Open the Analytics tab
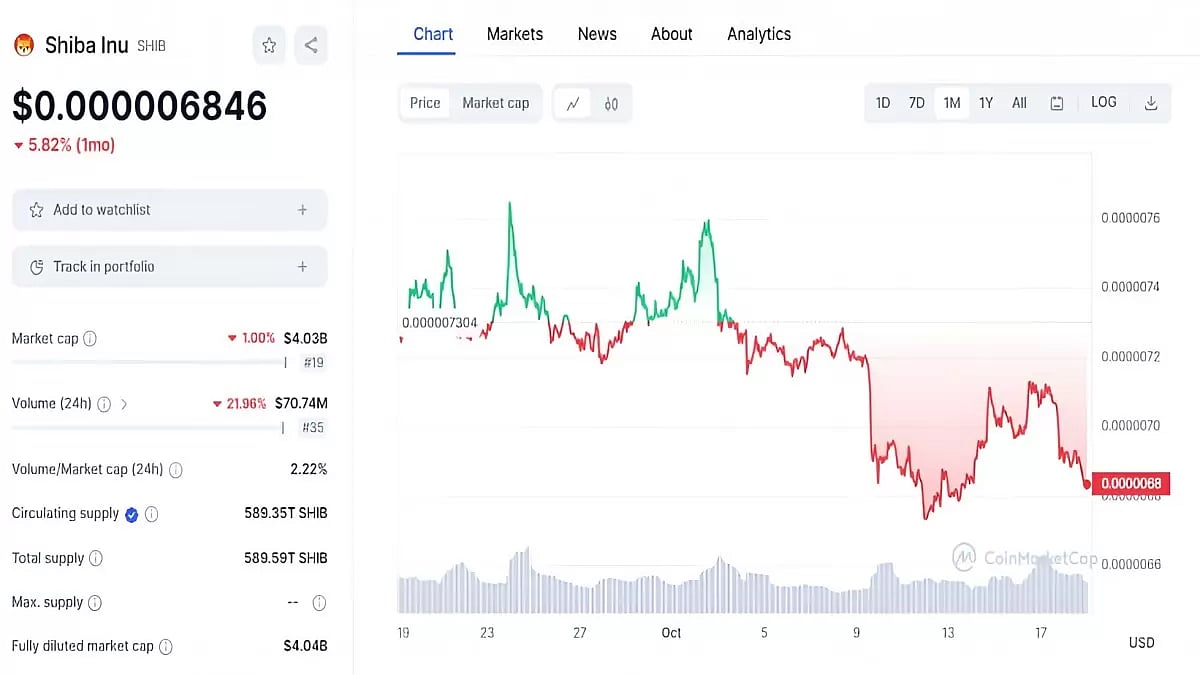 [759, 34]
